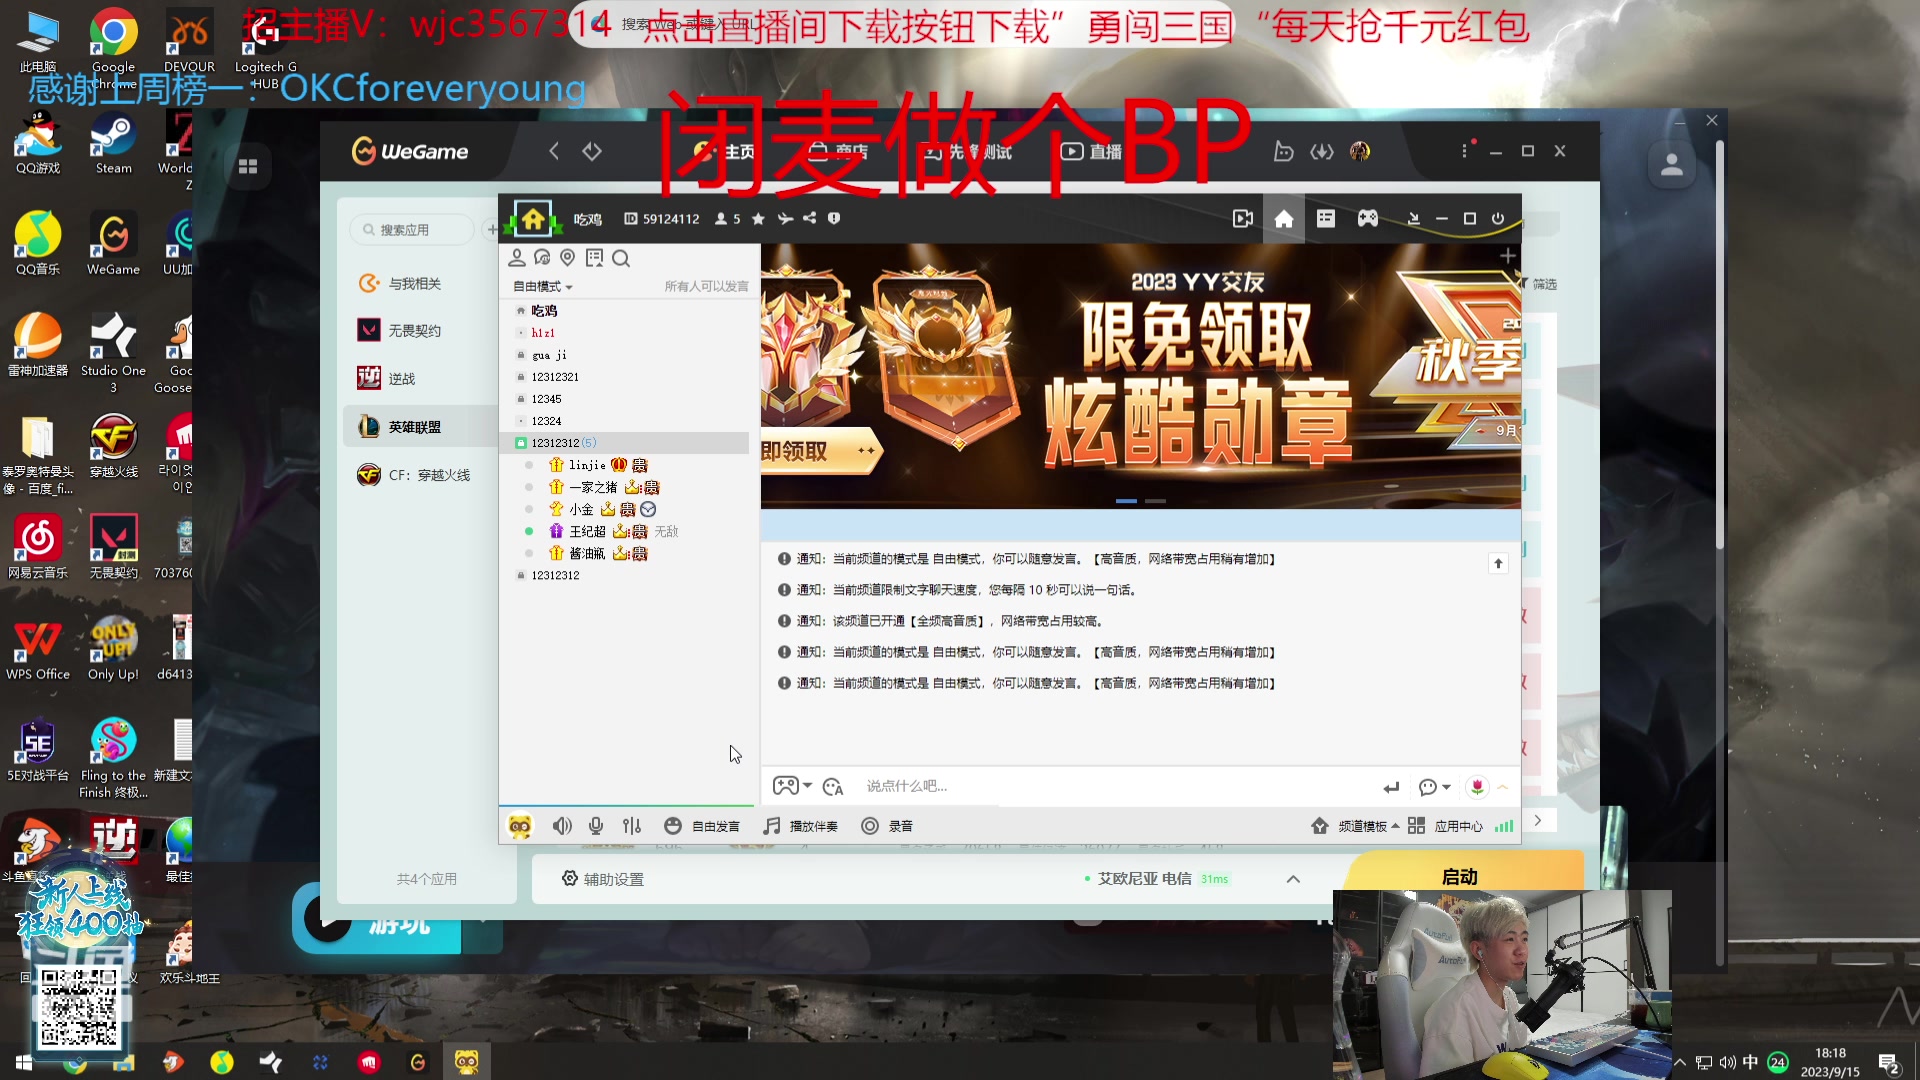The height and width of the screenshot is (1080, 1920).
Task: Click the send enter arrow icon
Action: pos(1391,787)
